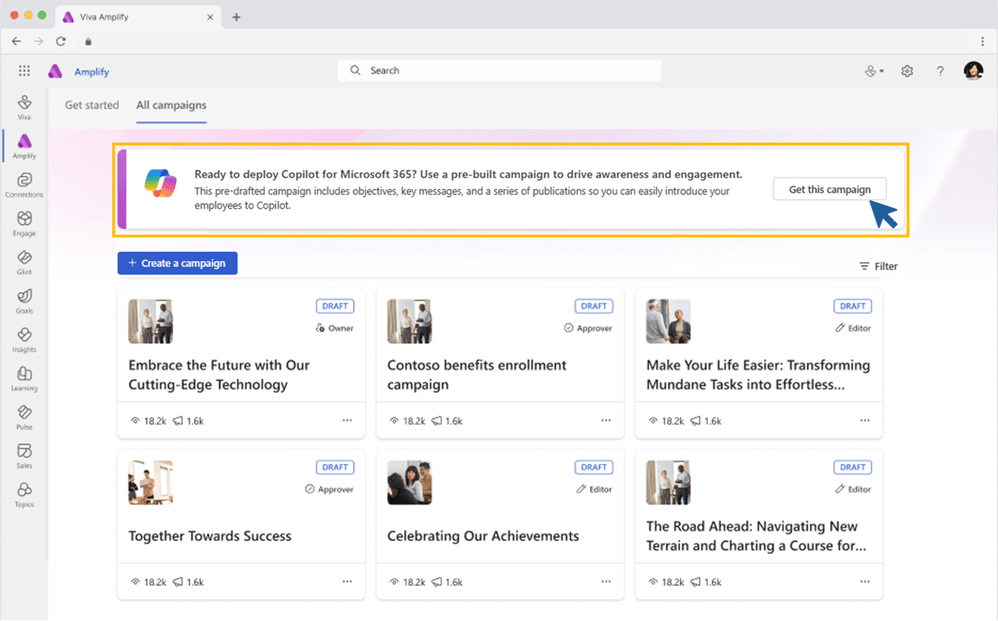Image resolution: width=998 pixels, height=621 pixels.
Task: Open the settings gear in the top bar
Action: (907, 71)
